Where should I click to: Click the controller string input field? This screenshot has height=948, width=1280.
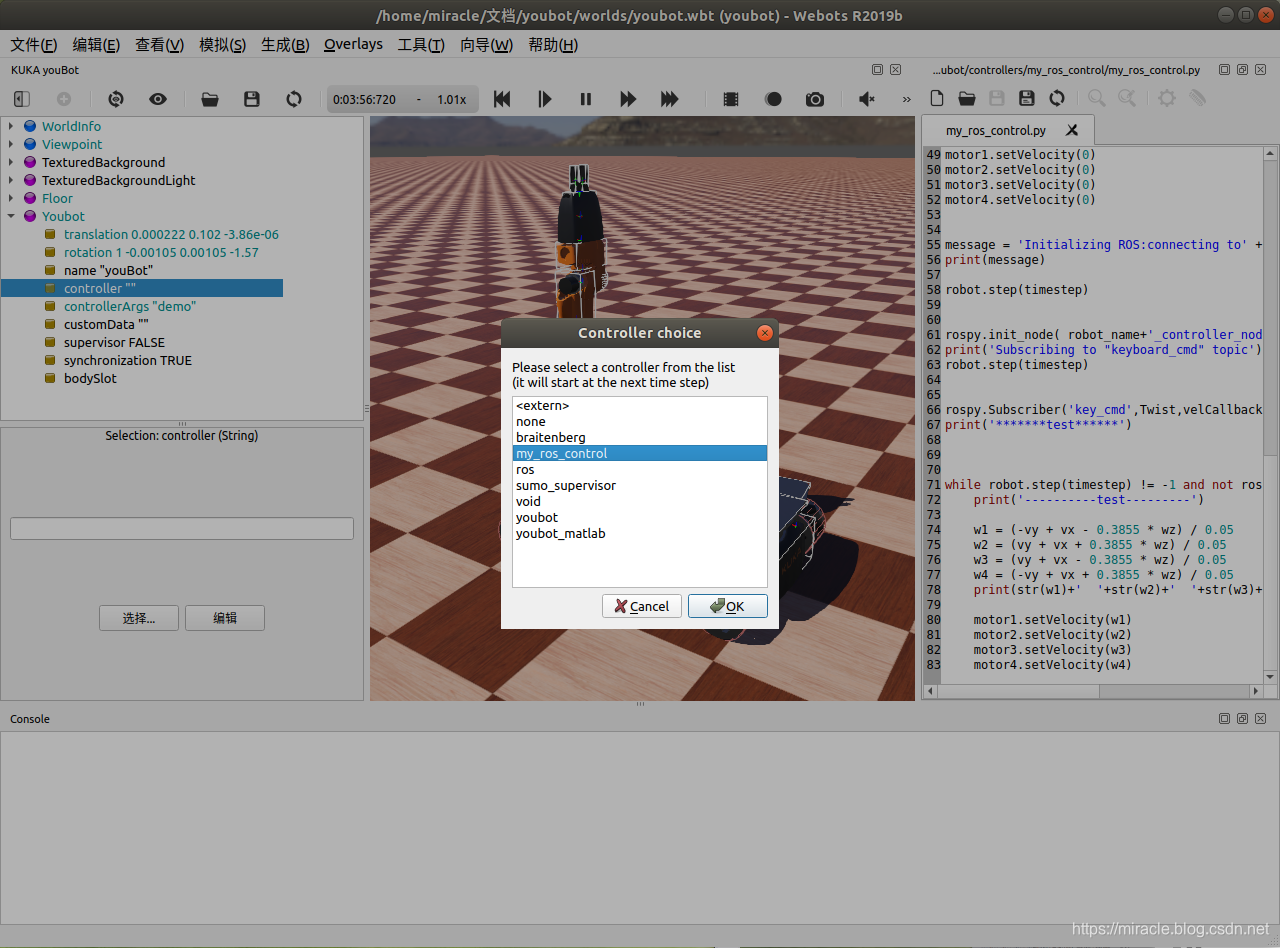182,528
